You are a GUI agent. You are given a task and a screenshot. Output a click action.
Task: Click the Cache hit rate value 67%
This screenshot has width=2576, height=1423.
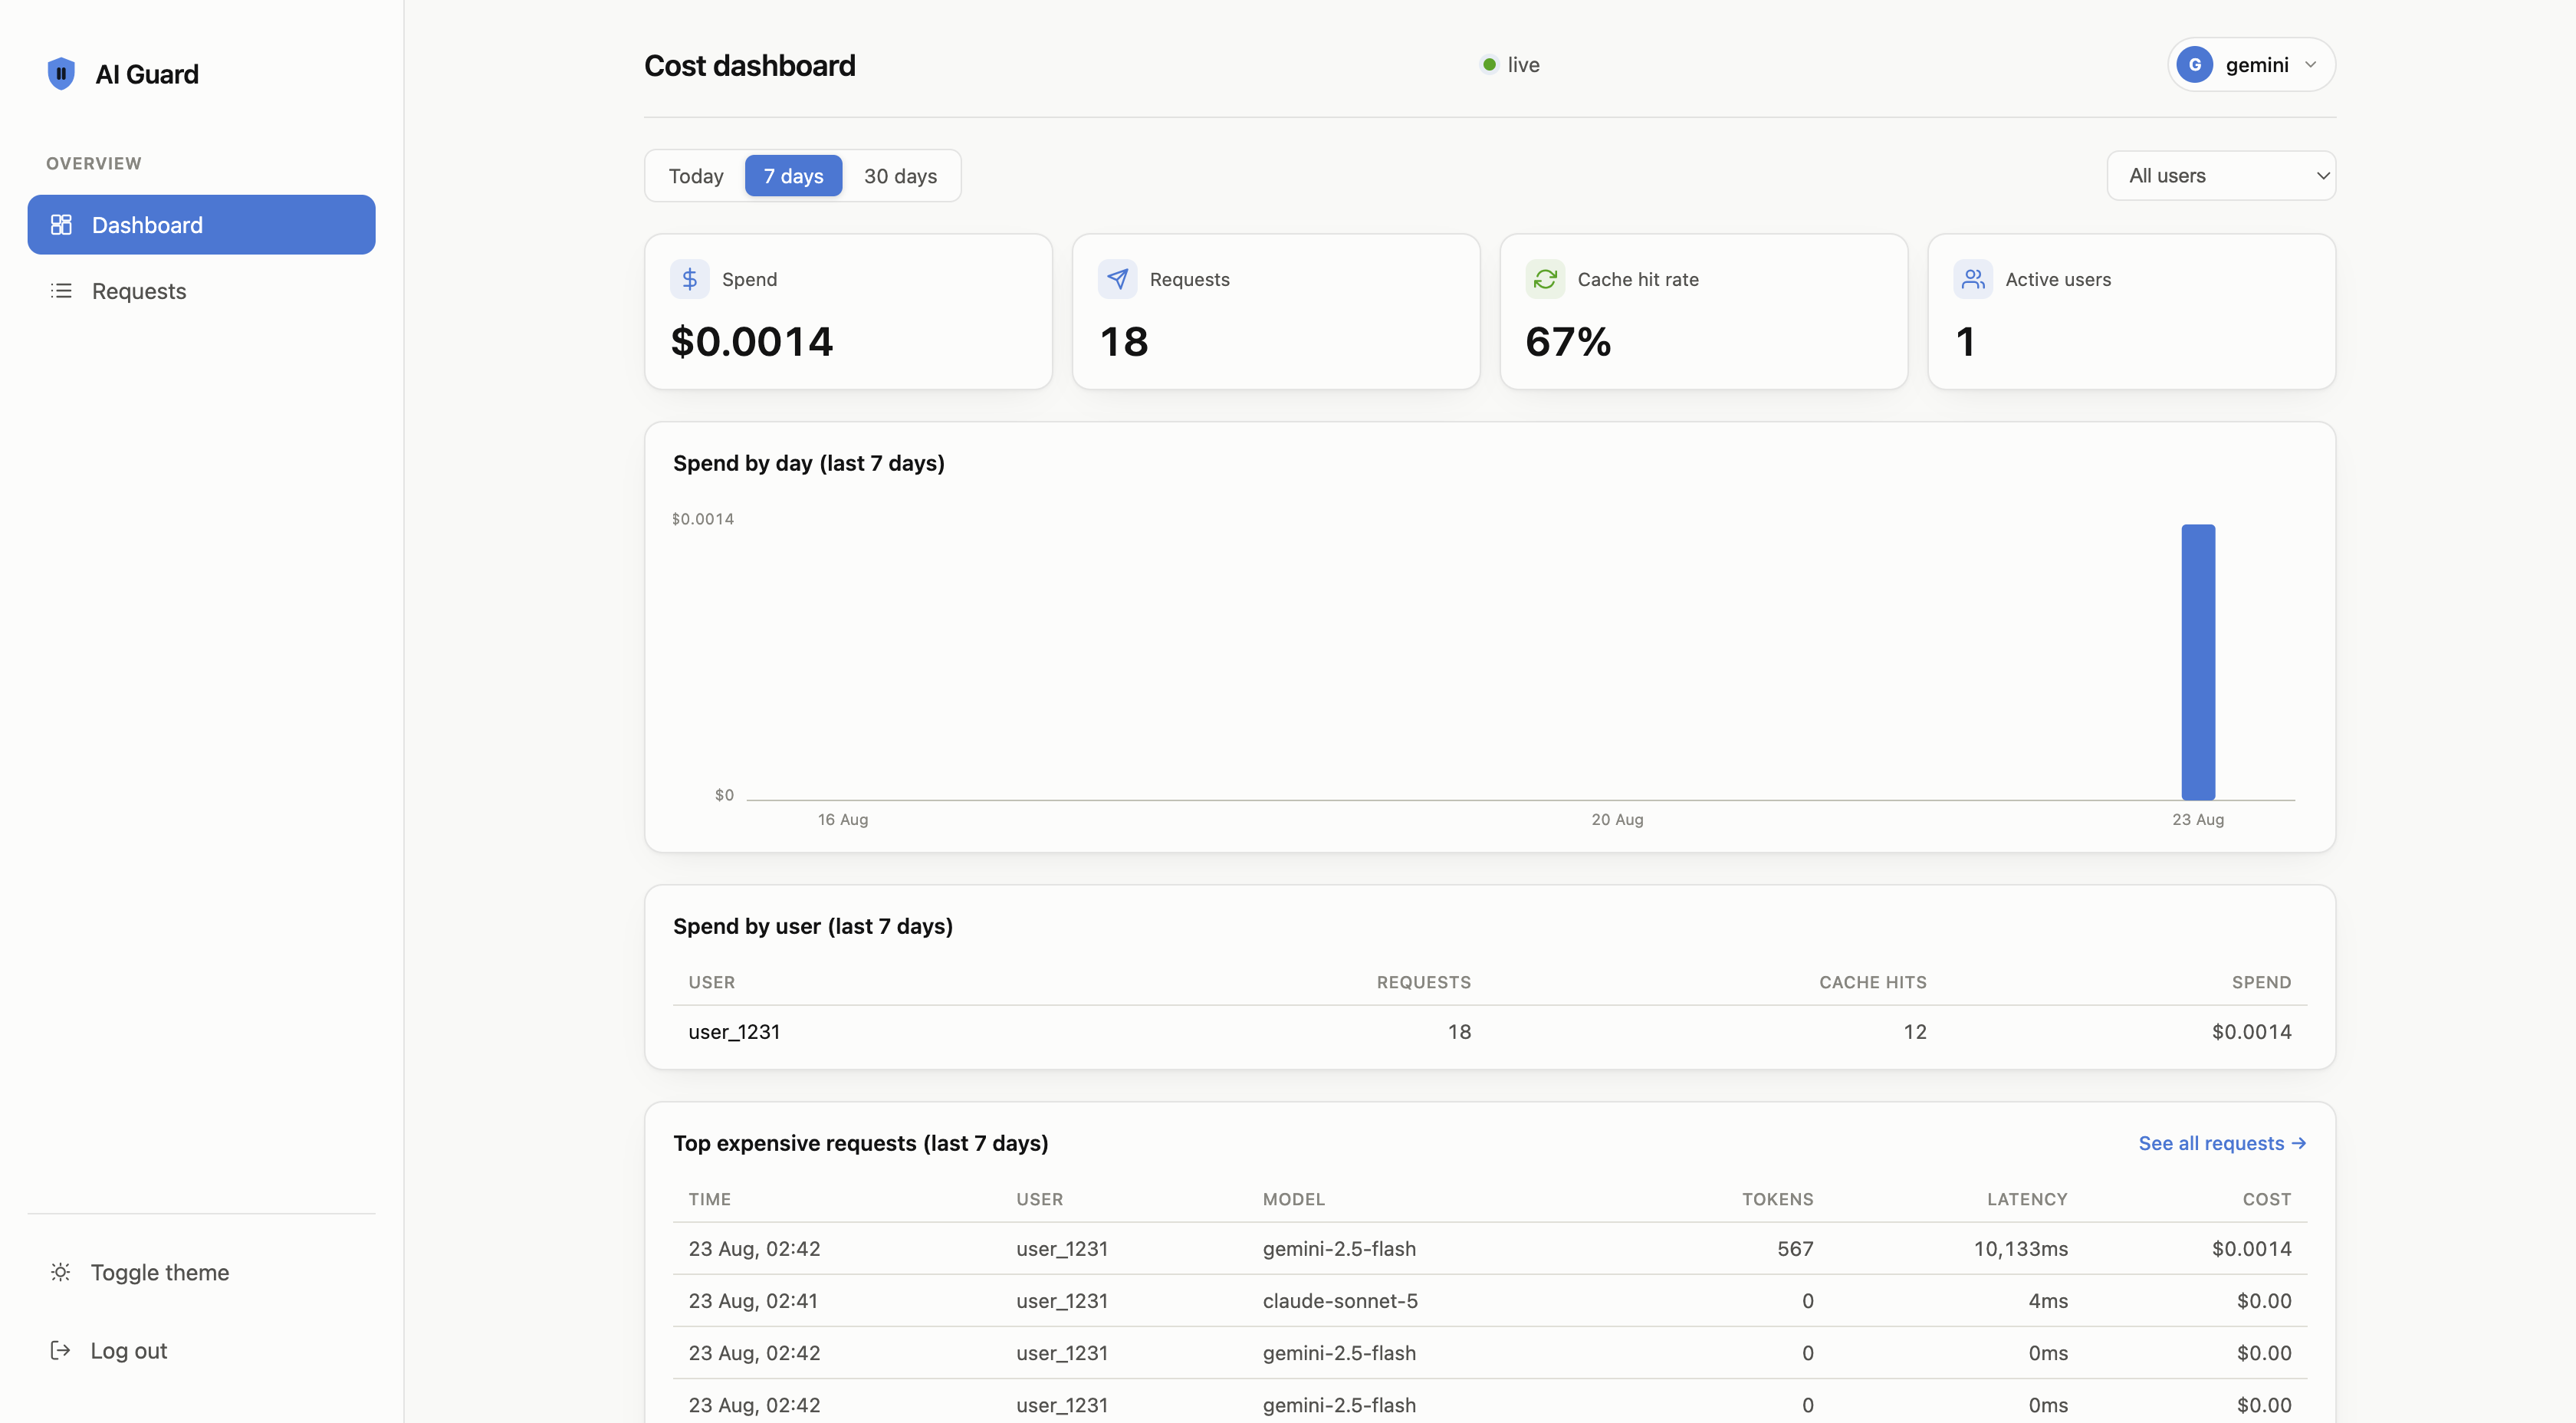(1568, 342)
